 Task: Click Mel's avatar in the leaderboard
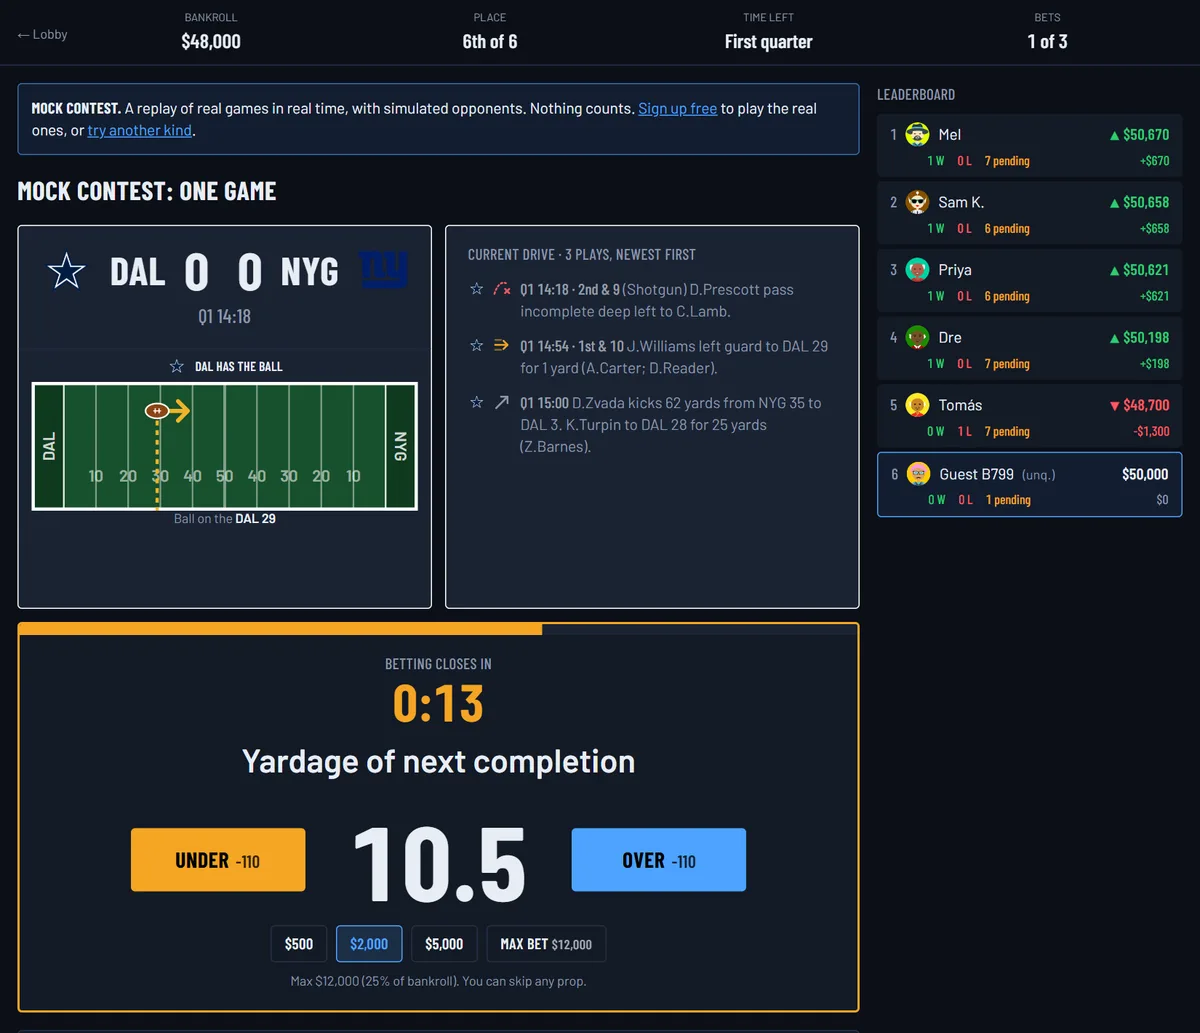(917, 134)
